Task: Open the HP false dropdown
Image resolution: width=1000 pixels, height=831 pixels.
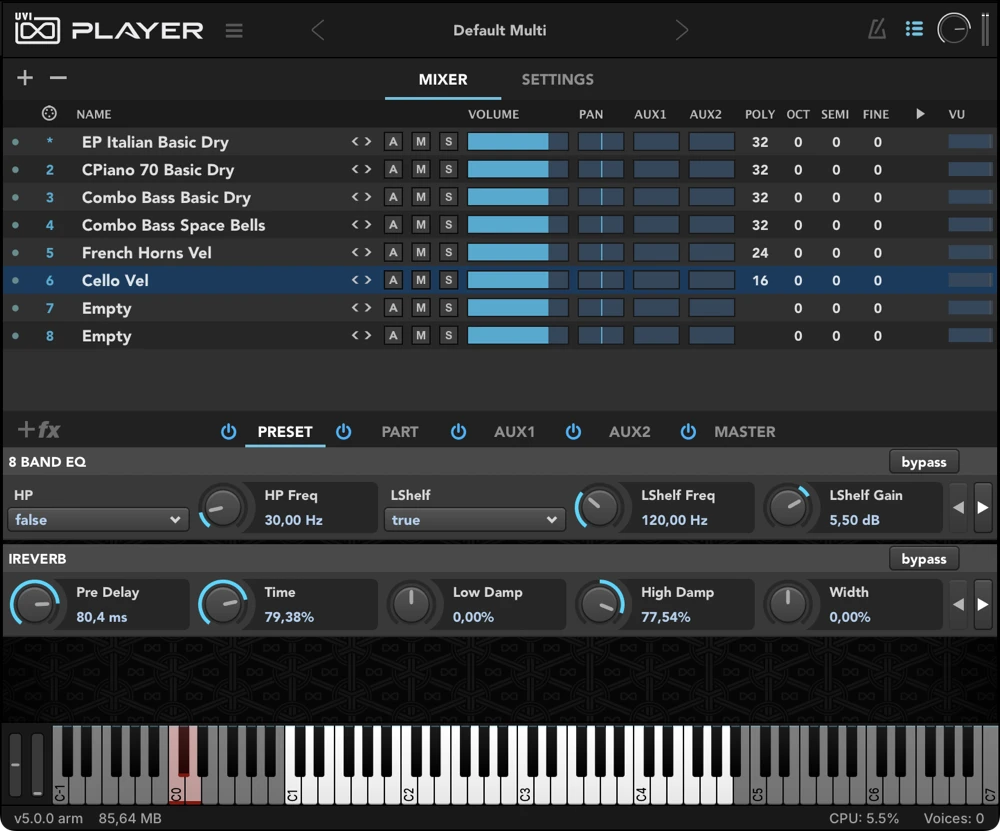Action: point(98,520)
